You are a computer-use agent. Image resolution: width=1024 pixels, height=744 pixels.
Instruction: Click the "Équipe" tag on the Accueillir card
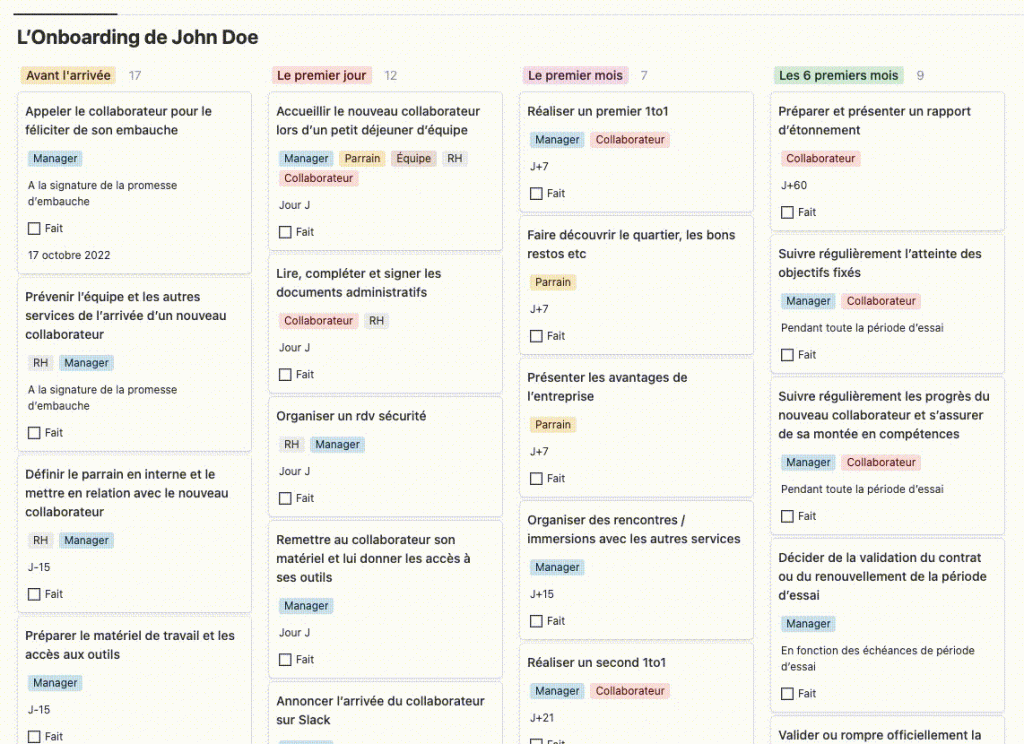413,159
